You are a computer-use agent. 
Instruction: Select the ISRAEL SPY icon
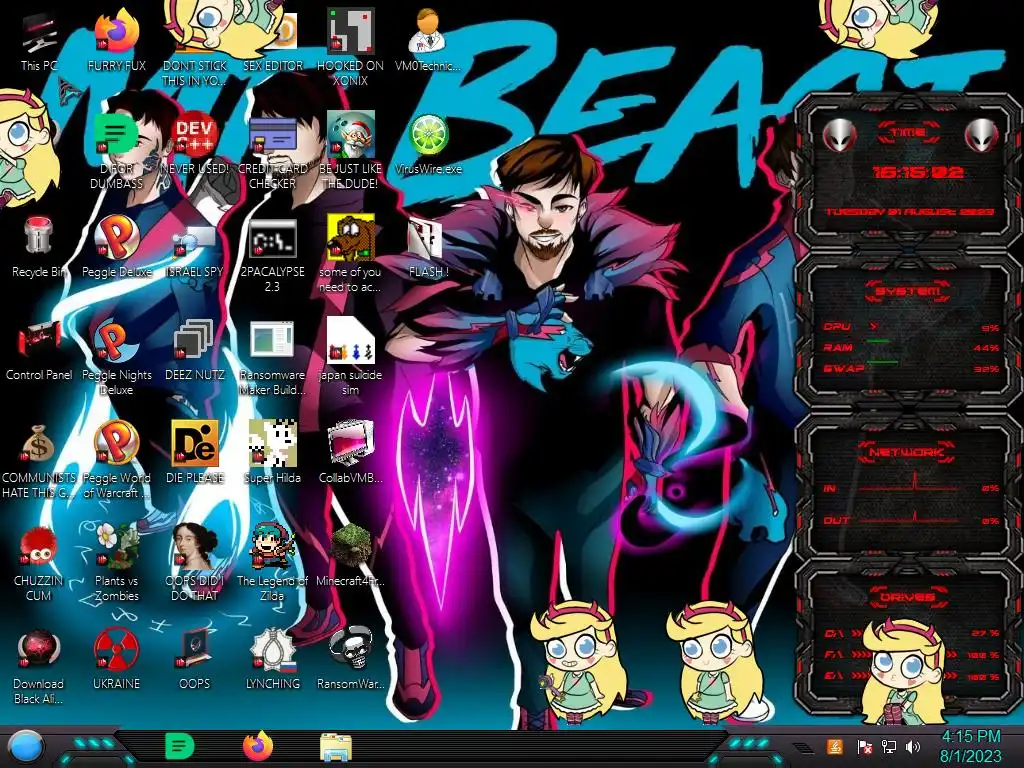point(195,248)
